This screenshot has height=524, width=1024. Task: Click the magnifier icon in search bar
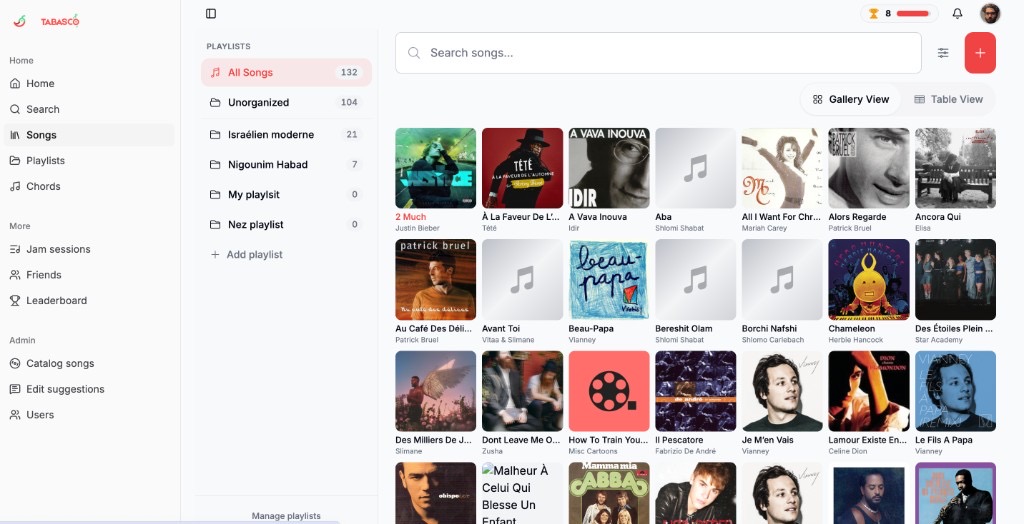[414, 53]
